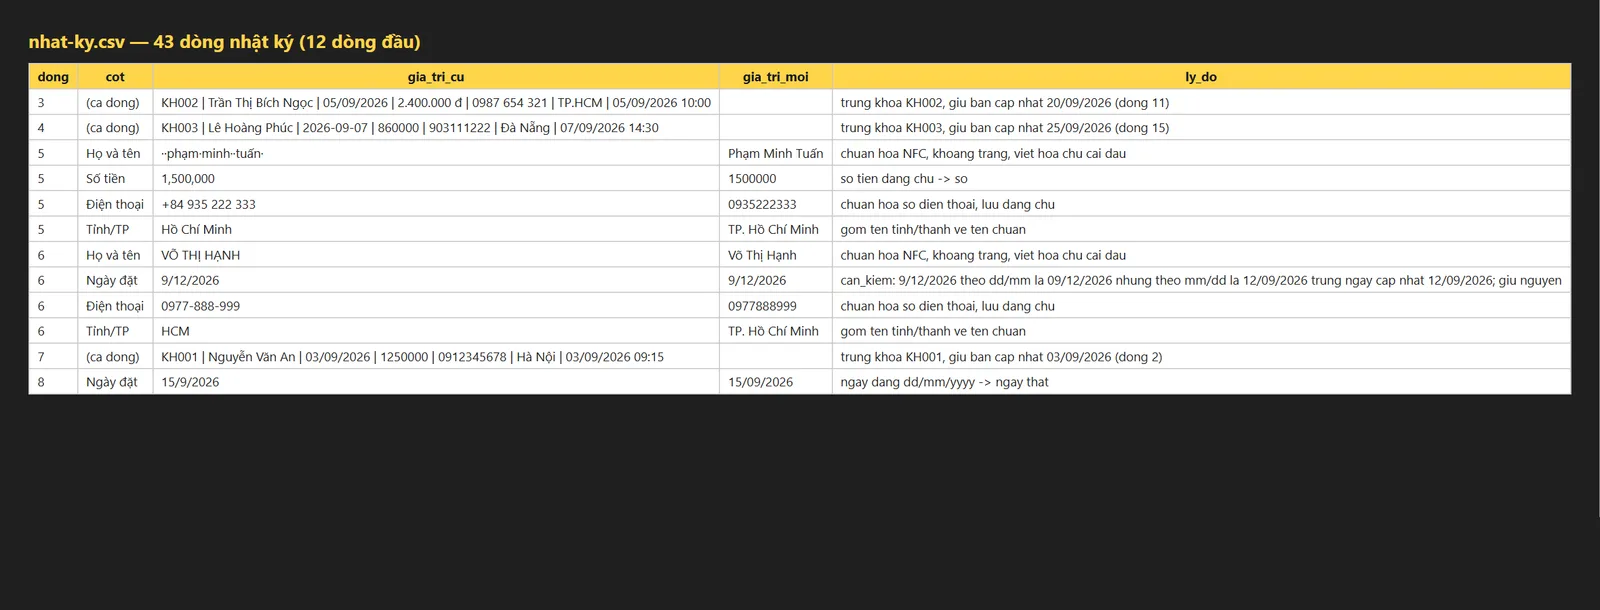Image resolution: width=1600 pixels, height=610 pixels.
Task: Select reason "trung khoa KH002, giu ban cap nhat 20/09/2026"
Action: coord(1005,103)
